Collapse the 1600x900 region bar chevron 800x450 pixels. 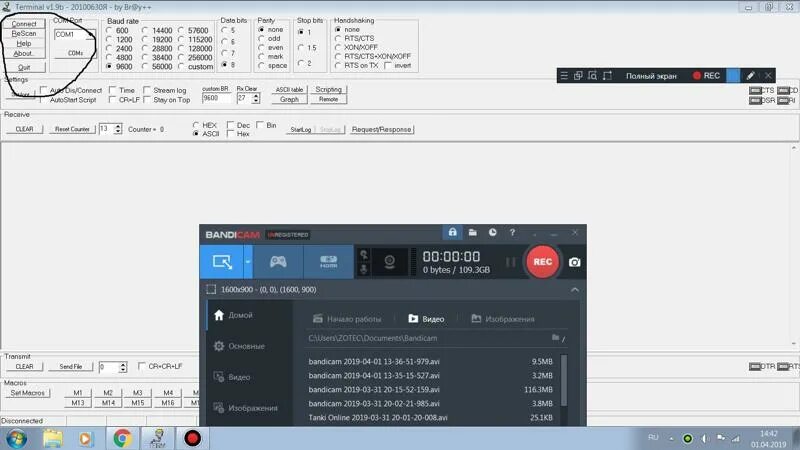coord(575,290)
